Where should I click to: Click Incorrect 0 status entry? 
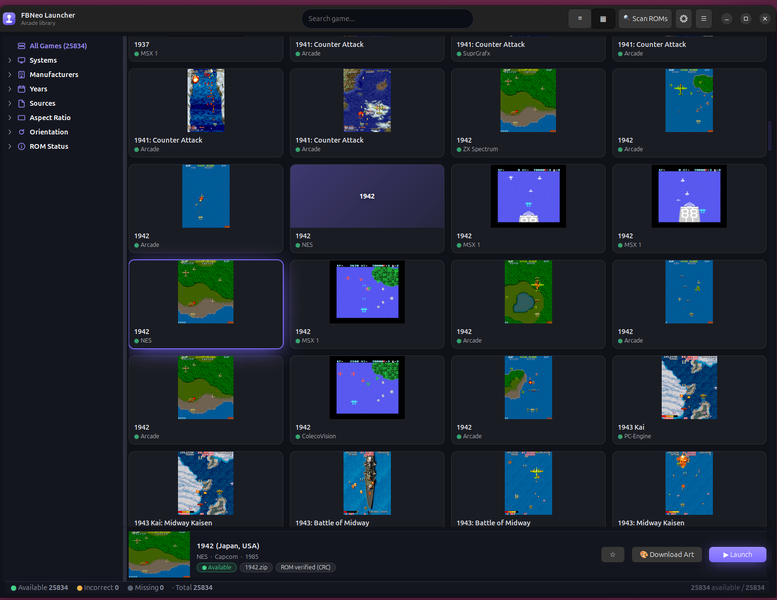tap(98, 588)
